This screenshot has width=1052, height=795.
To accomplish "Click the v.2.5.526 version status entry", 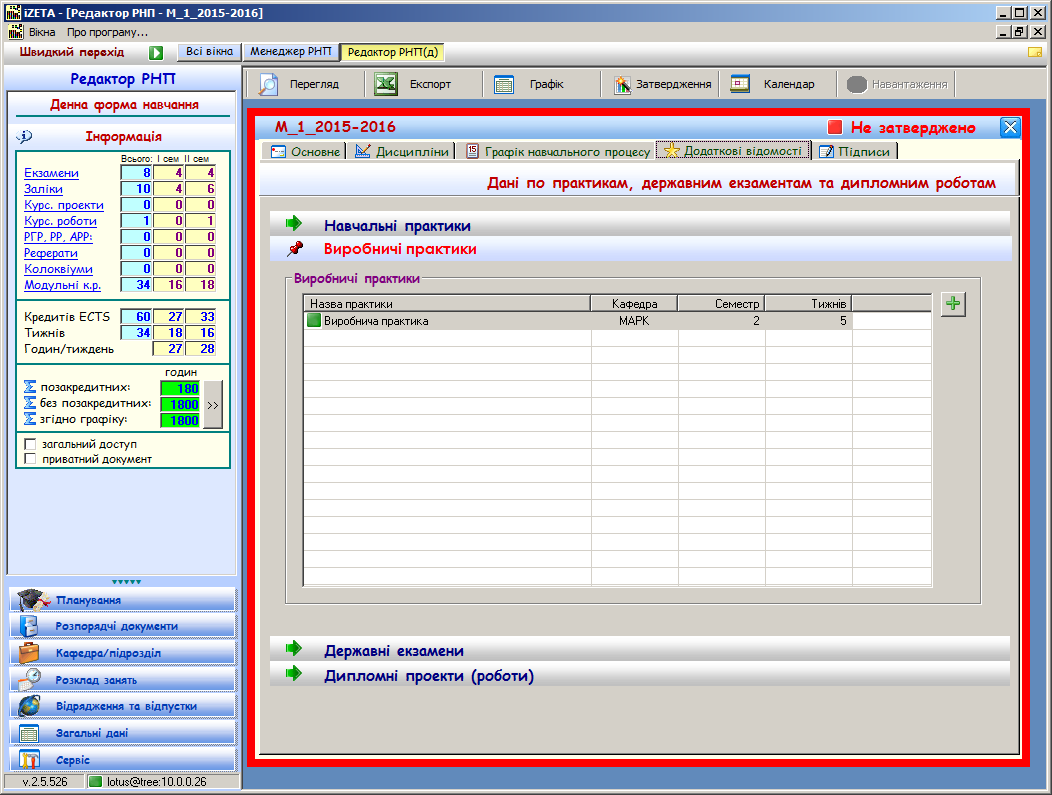I will coord(45,782).
